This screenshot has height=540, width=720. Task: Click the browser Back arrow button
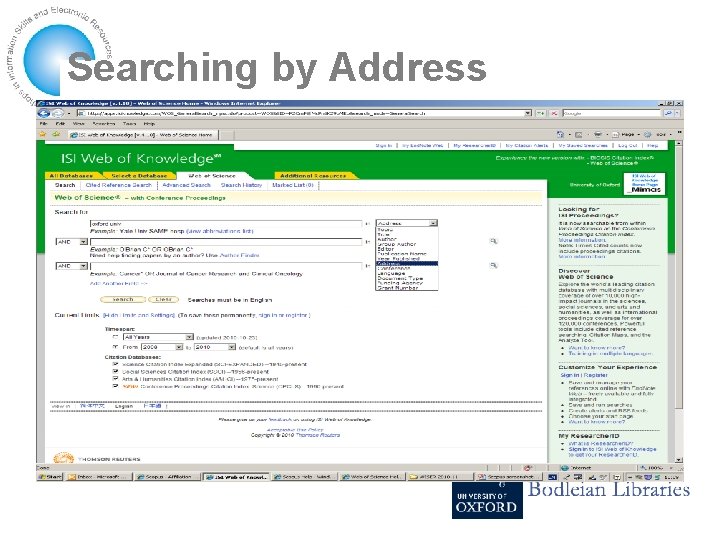pos(44,113)
